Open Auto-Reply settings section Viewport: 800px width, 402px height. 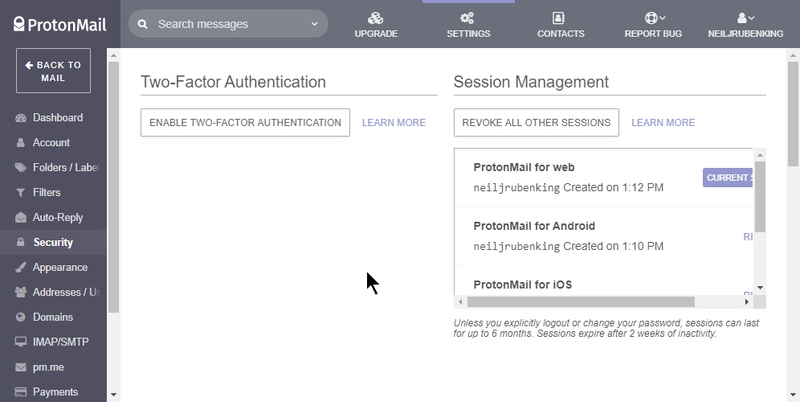pyautogui.click(x=58, y=218)
